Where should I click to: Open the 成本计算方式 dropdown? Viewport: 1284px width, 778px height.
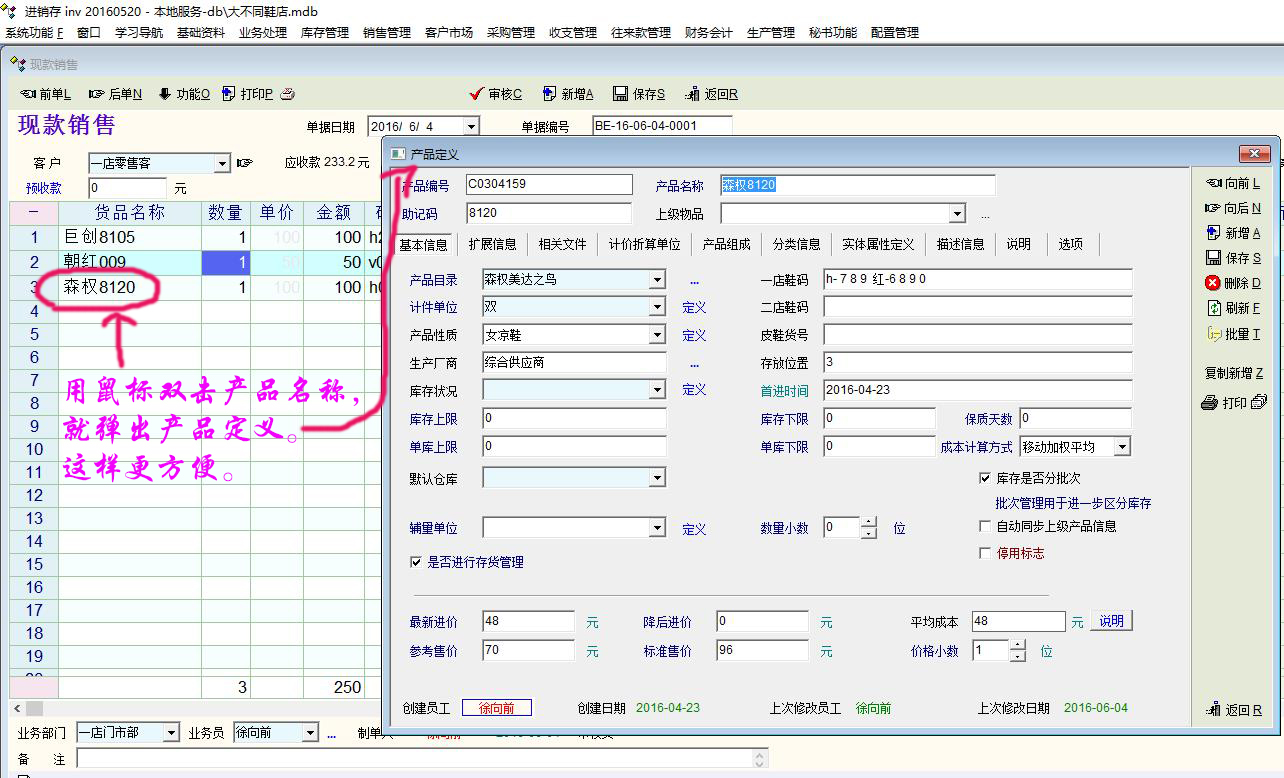[x=1122, y=447]
